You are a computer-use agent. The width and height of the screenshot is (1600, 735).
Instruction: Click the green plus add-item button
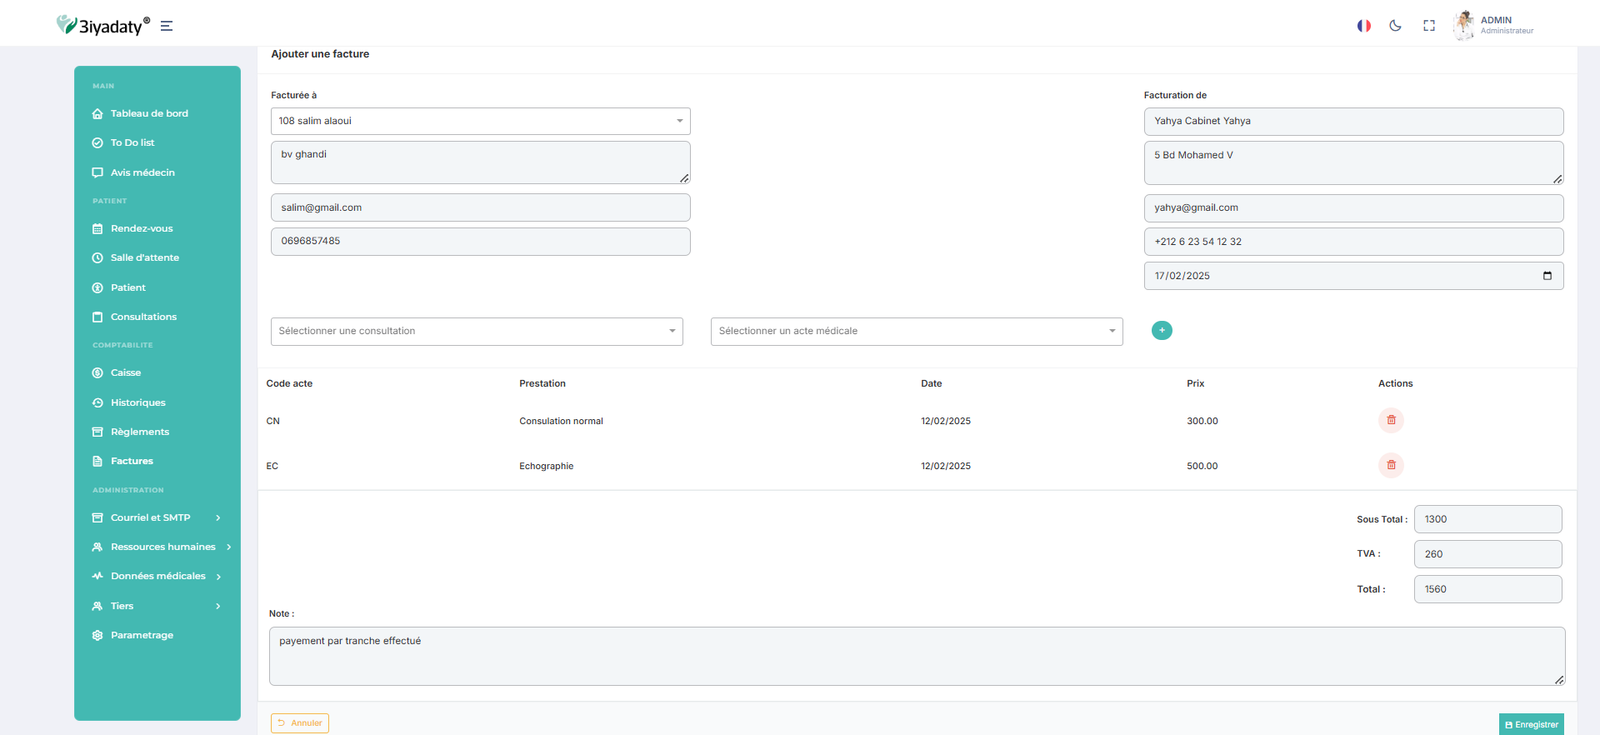click(x=1161, y=330)
